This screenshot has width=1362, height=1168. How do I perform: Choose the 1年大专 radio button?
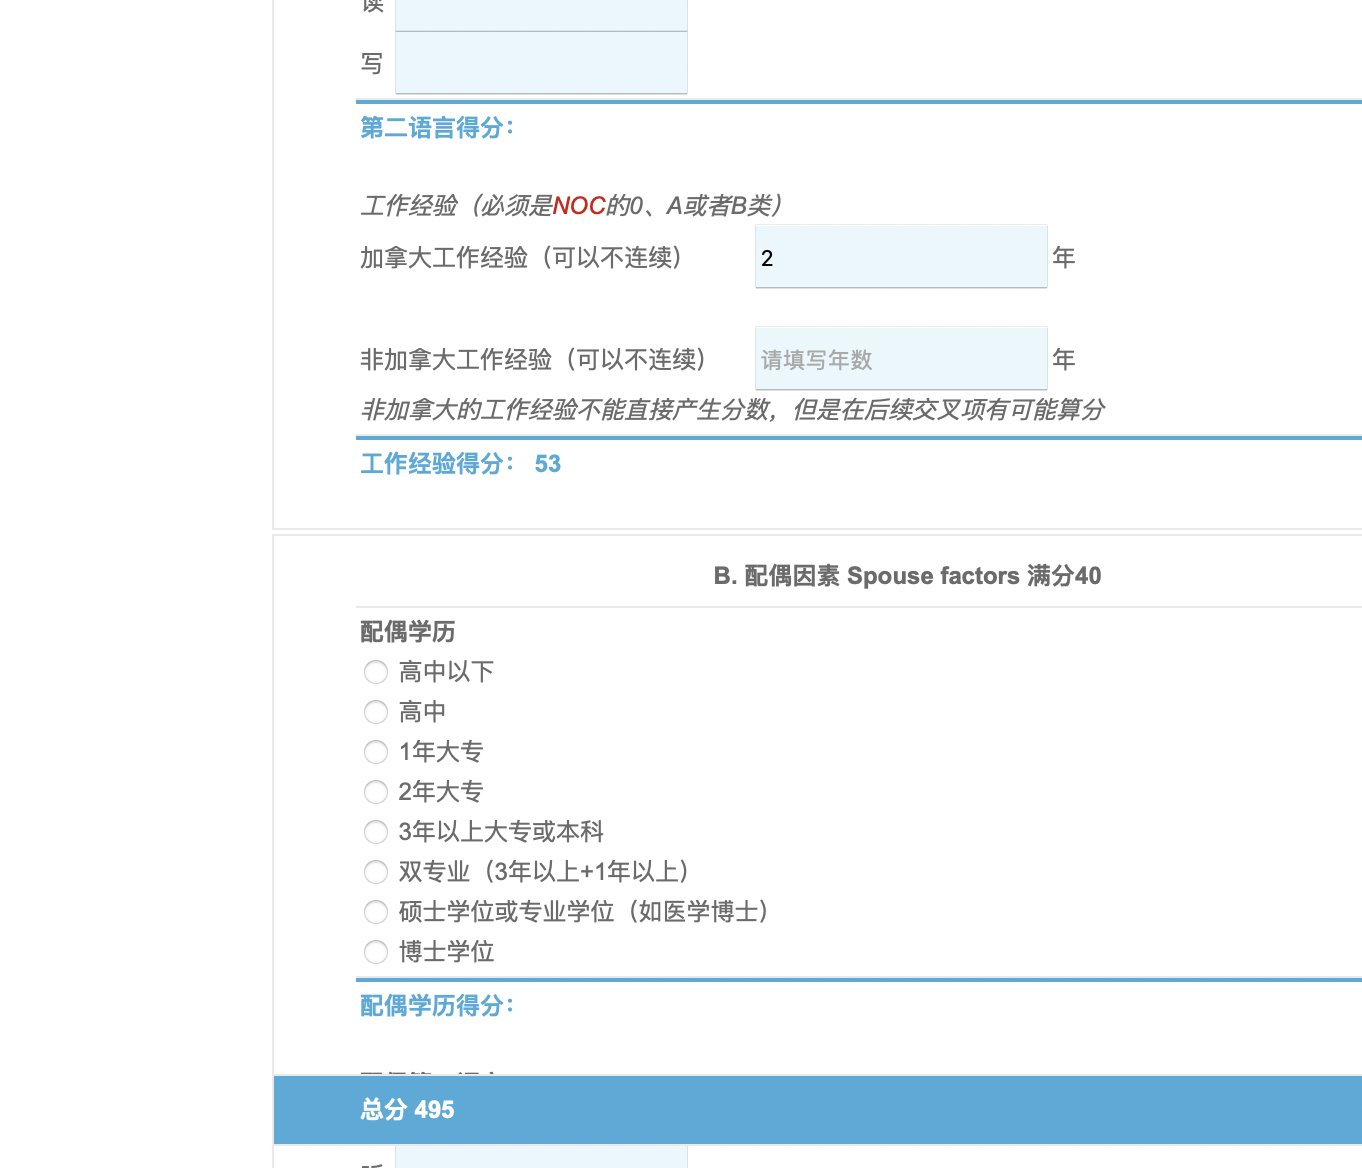tap(376, 752)
